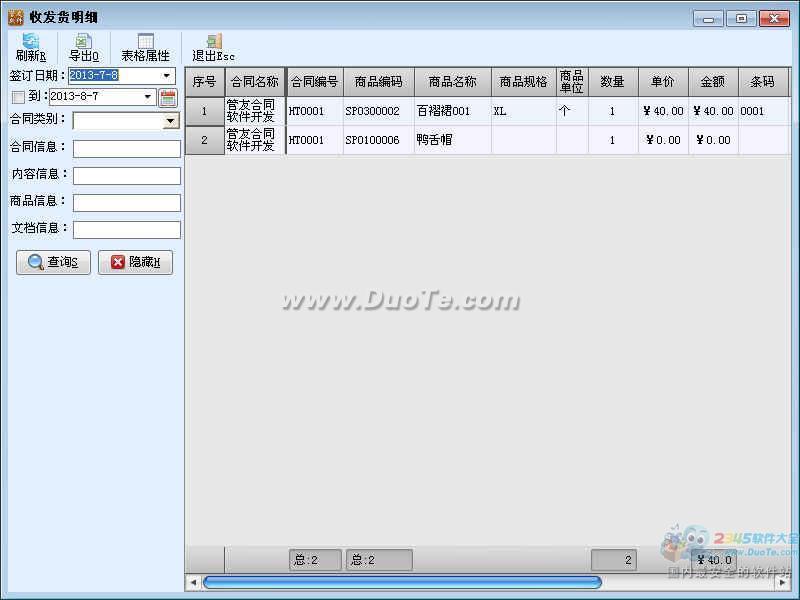800x600 pixels.
Task: Click the horizontal scrollbar thumb
Action: click(402, 582)
